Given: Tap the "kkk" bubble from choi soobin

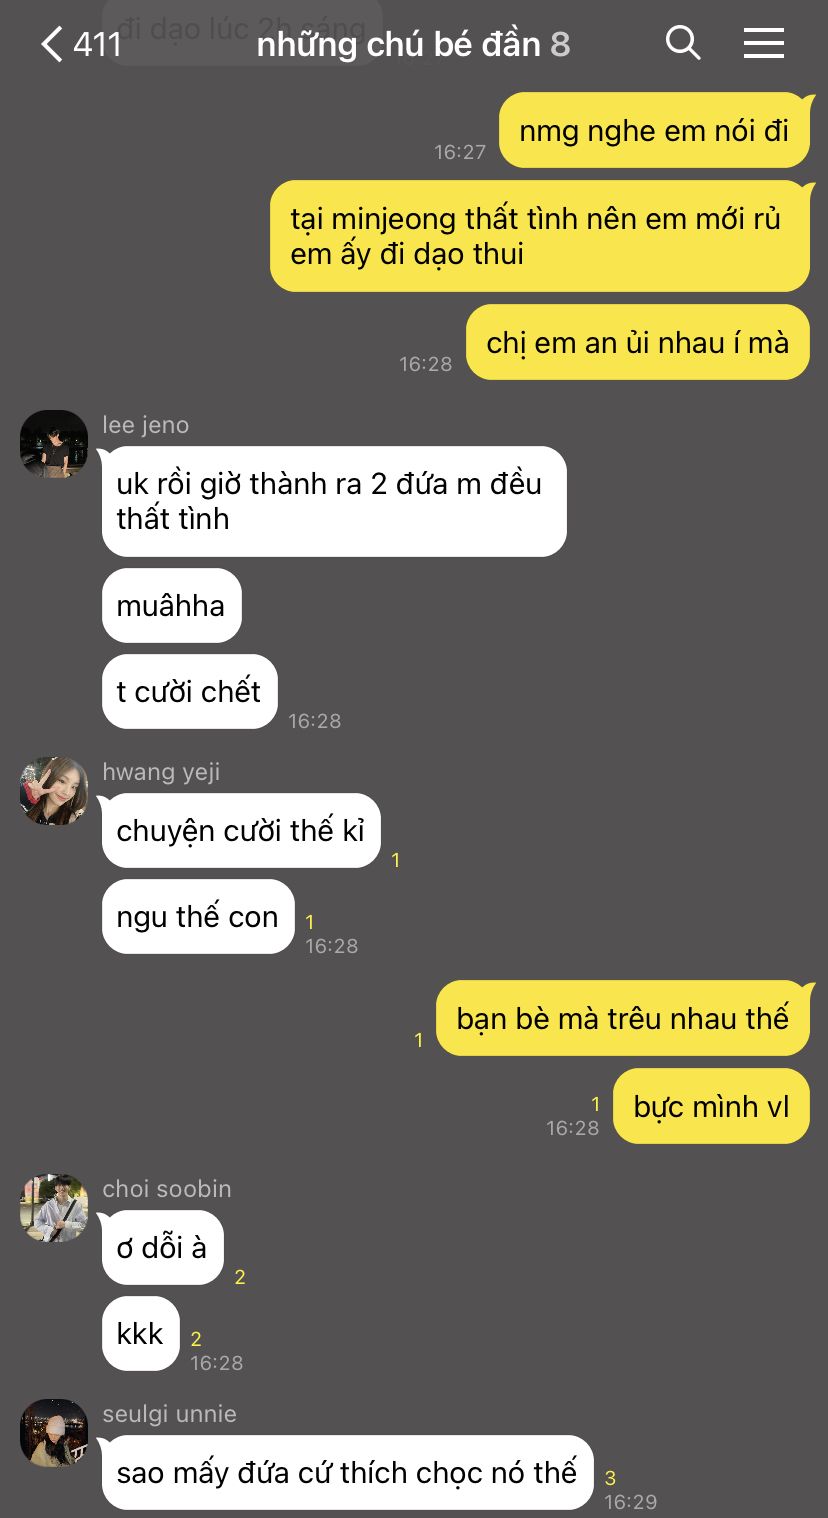Looking at the screenshot, I should 141,1334.
